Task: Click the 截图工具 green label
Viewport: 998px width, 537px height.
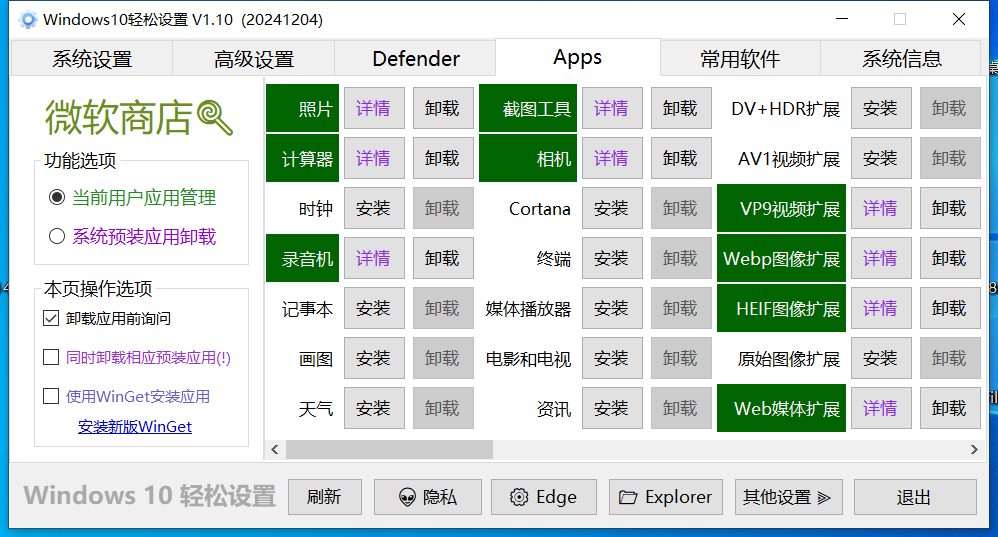Action: (x=528, y=108)
